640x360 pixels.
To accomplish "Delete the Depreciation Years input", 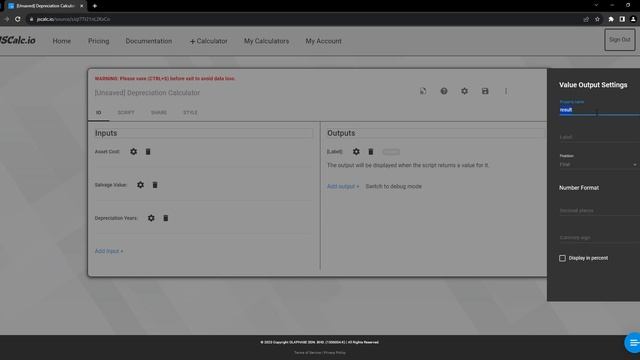I will (x=166, y=218).
